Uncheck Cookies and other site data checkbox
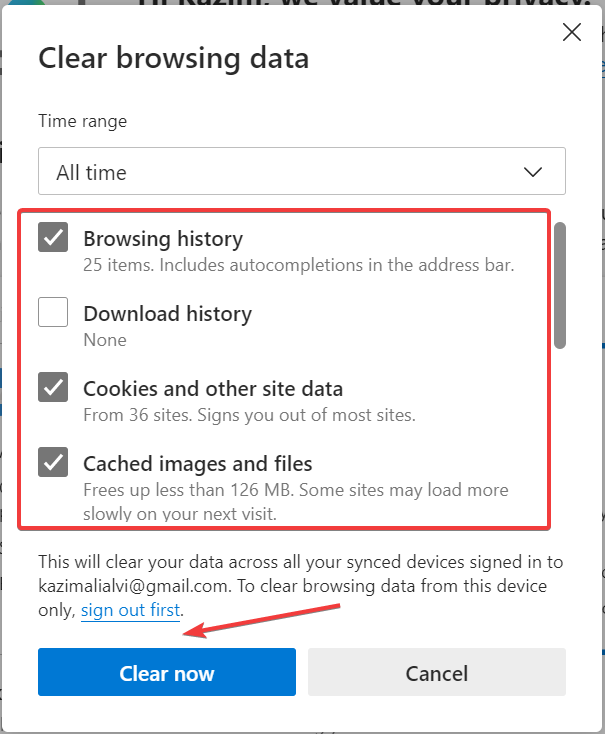The height and width of the screenshot is (734, 605). click(53, 387)
